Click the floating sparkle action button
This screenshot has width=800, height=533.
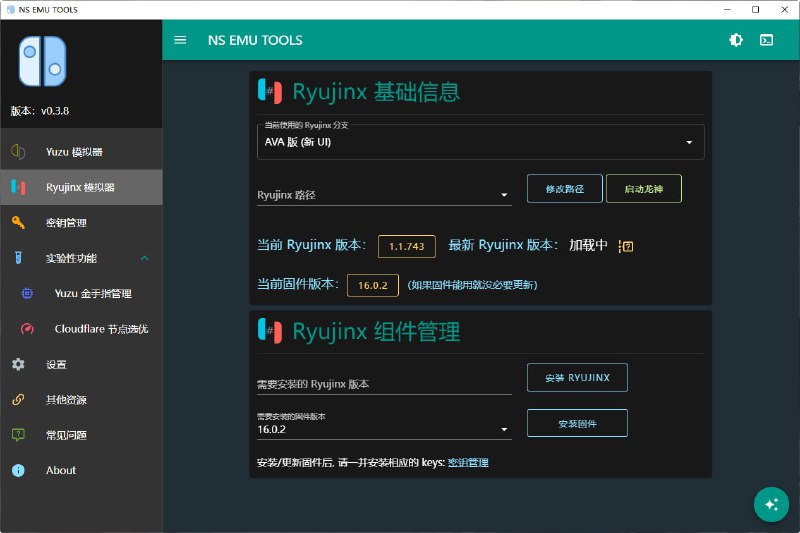pyautogui.click(x=771, y=504)
